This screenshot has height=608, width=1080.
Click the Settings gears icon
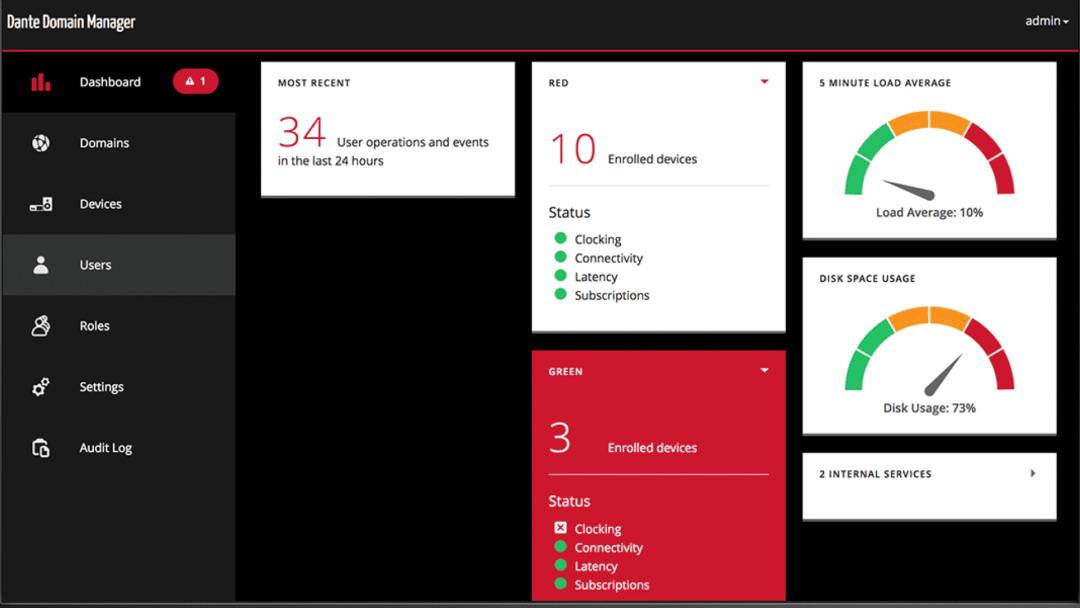[40, 387]
